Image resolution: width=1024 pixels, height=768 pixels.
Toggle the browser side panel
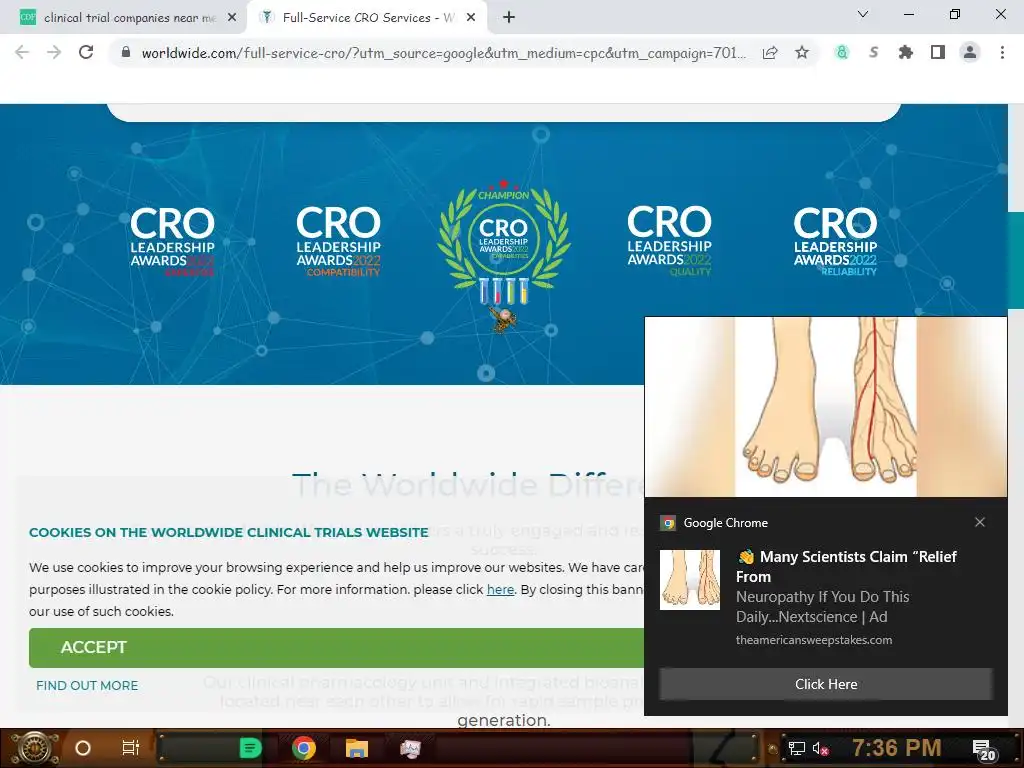938,52
